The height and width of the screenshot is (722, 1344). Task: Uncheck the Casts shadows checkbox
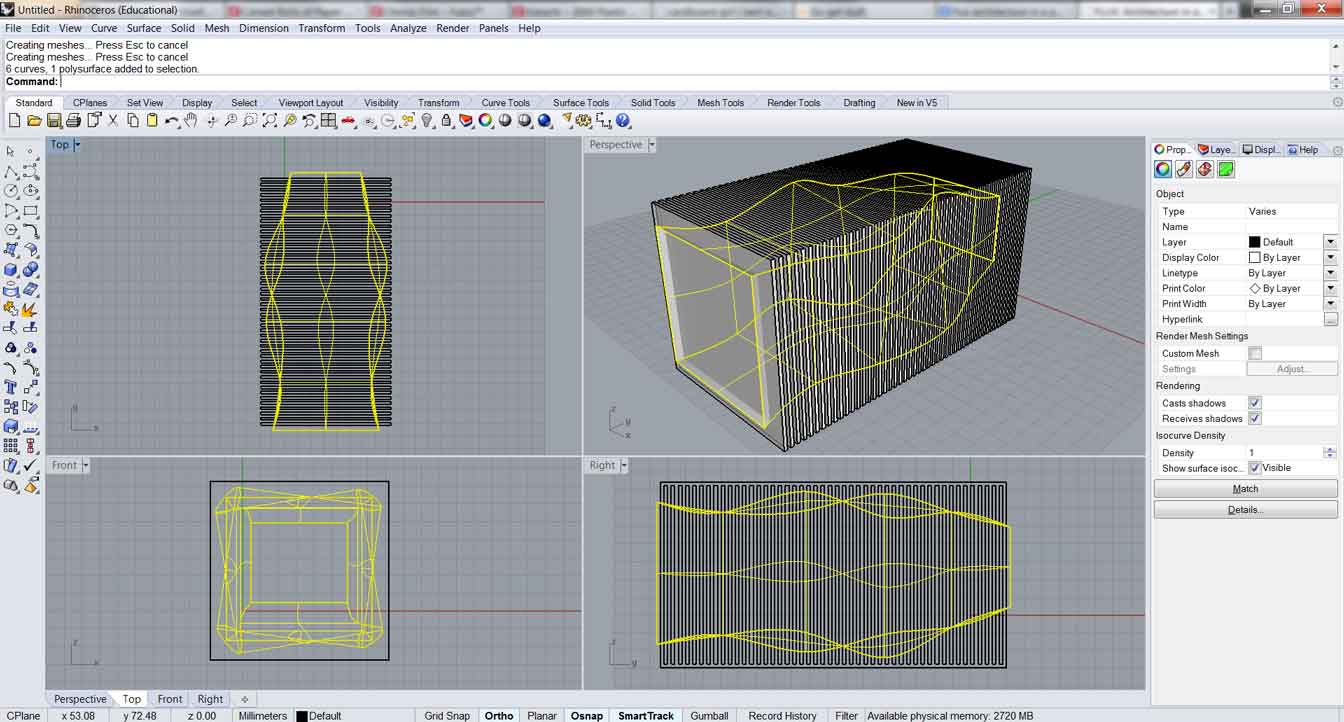1255,403
